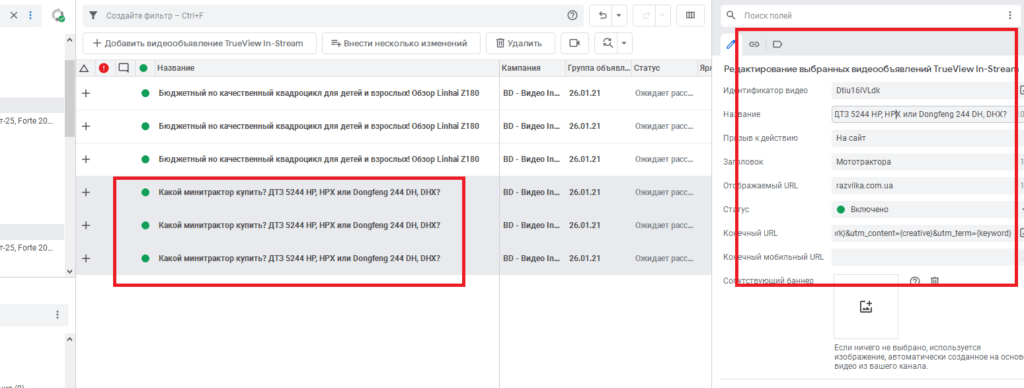This screenshot has height=388, width=1024.
Task: Open the search fields three-dot menu
Action: pos(1010,15)
